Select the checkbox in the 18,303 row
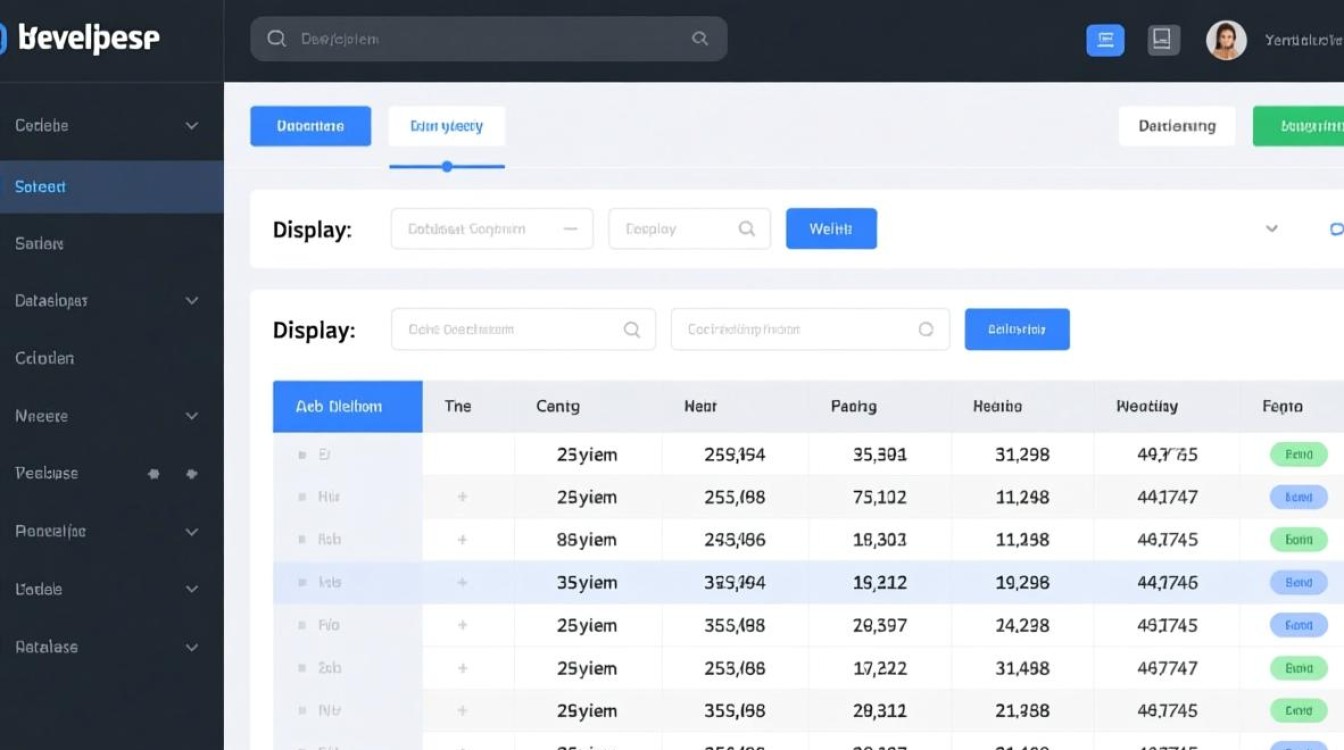1344x750 pixels. (302, 540)
